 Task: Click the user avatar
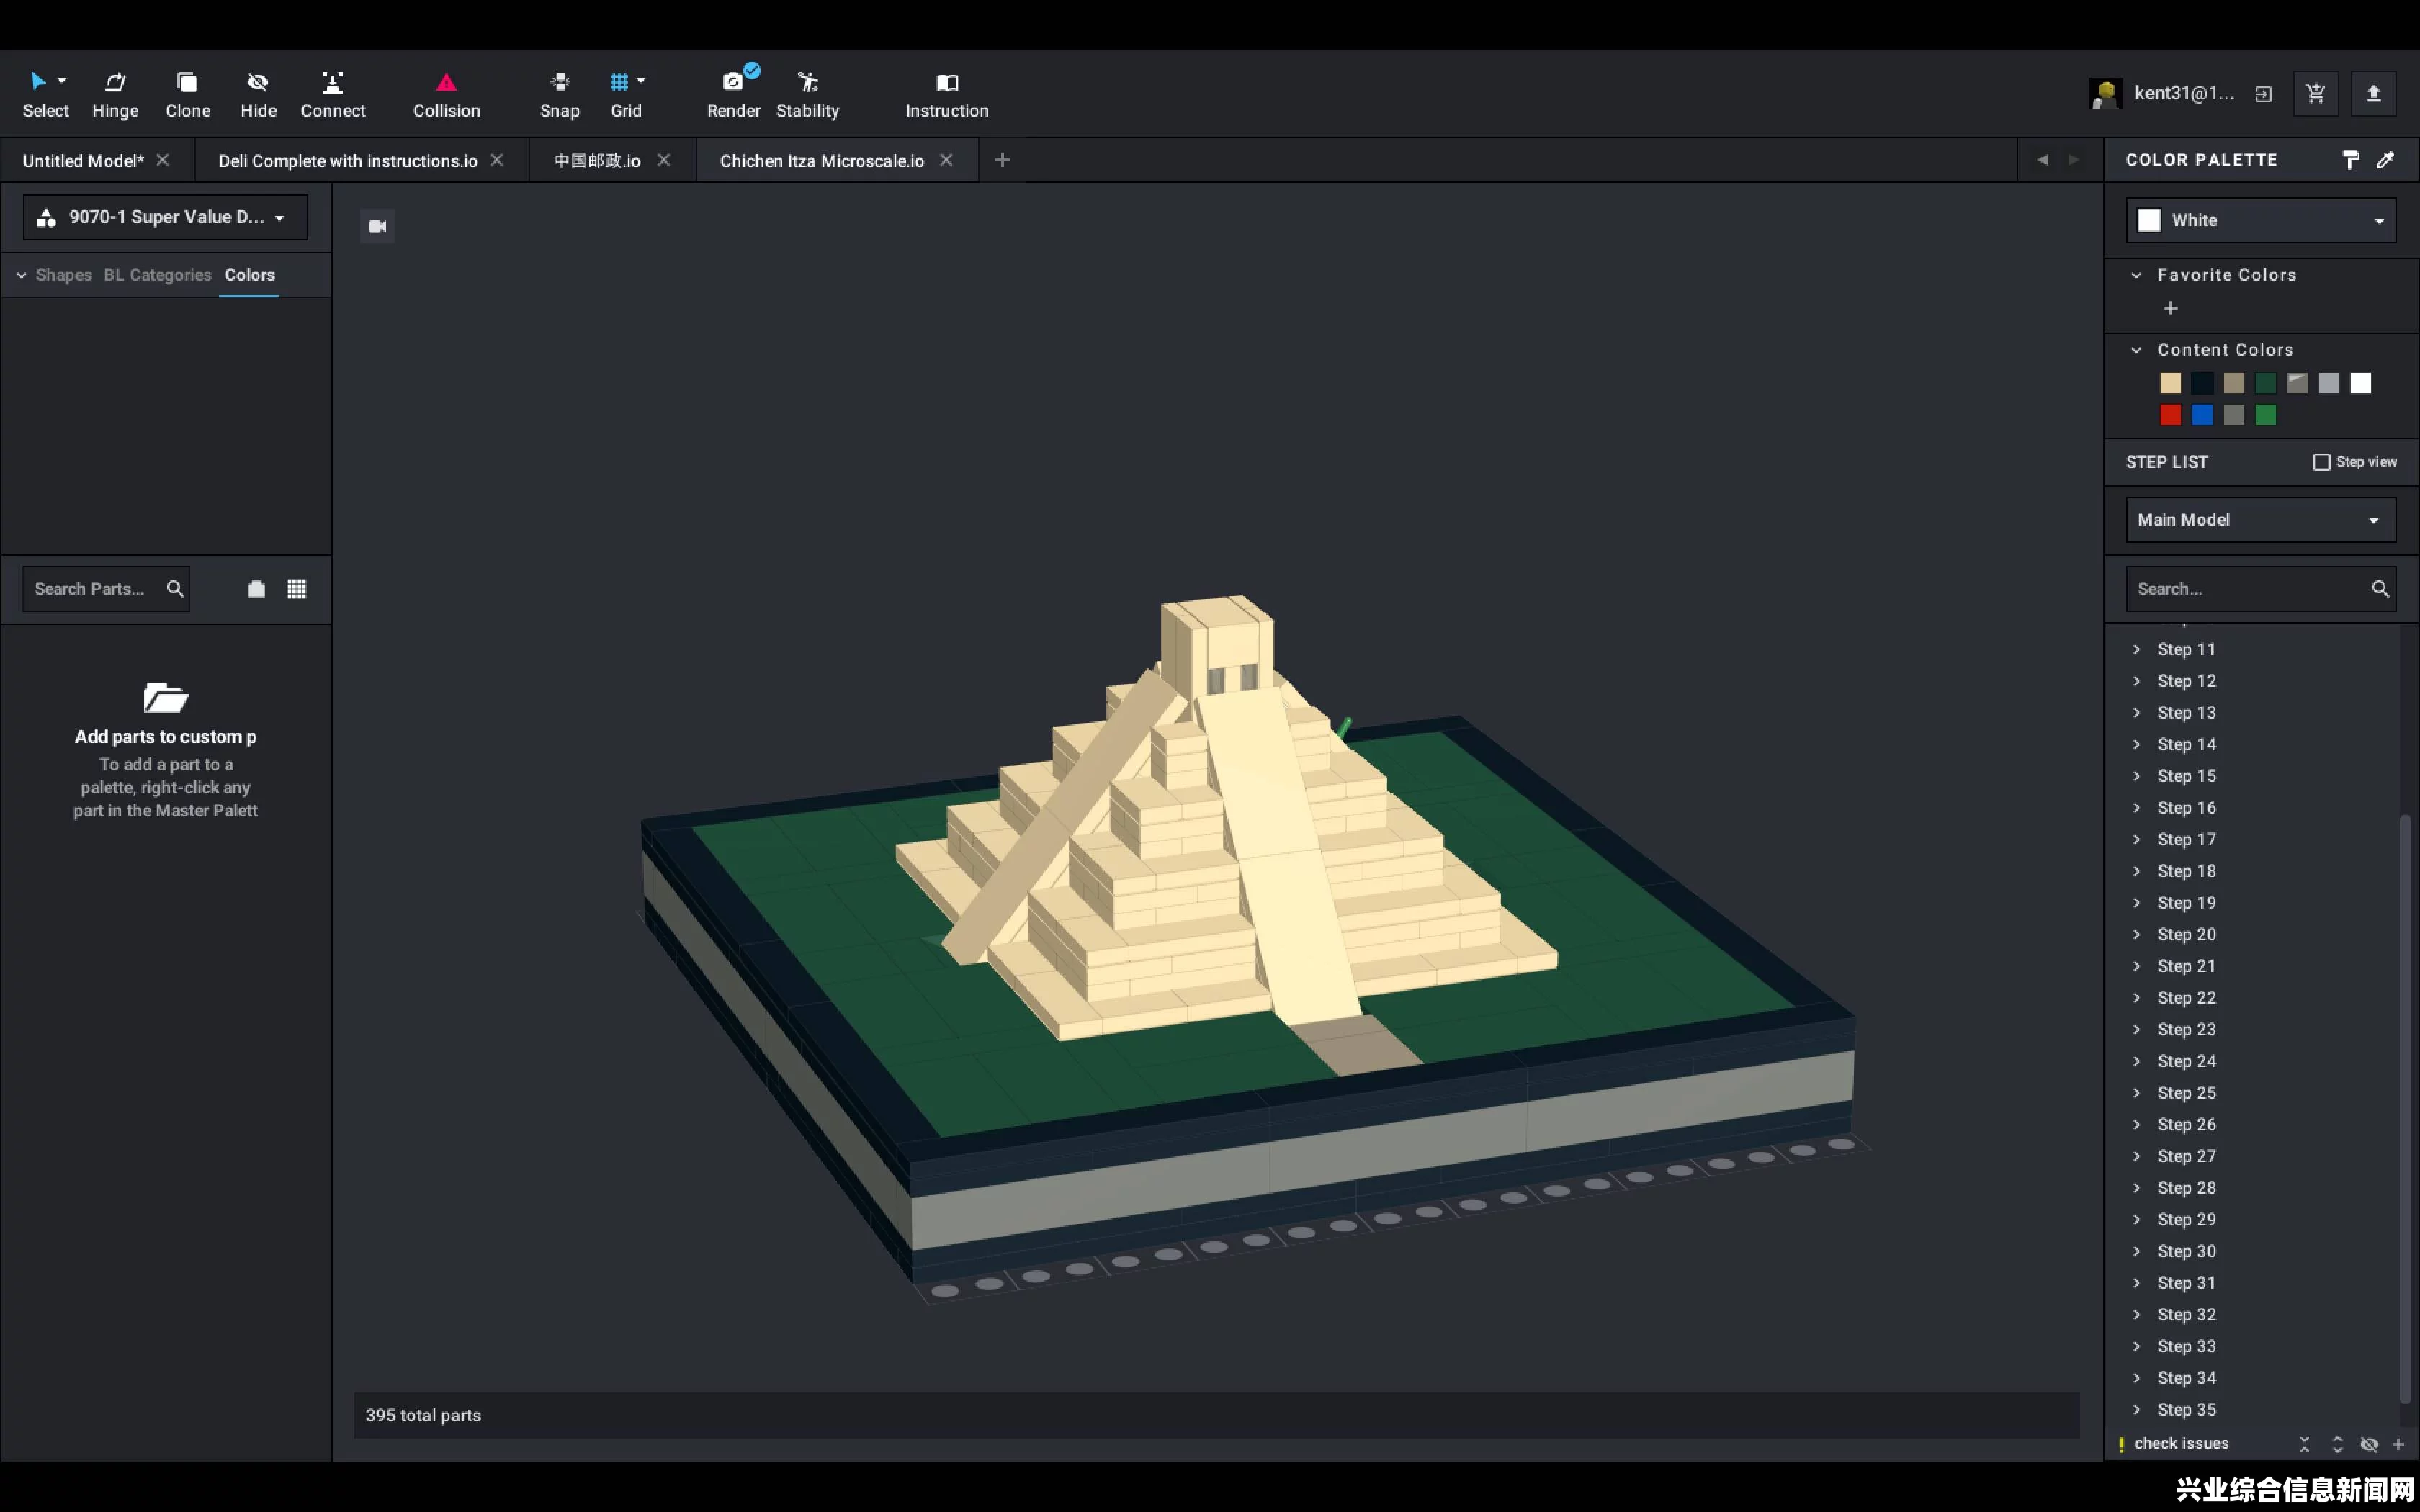tap(2105, 94)
